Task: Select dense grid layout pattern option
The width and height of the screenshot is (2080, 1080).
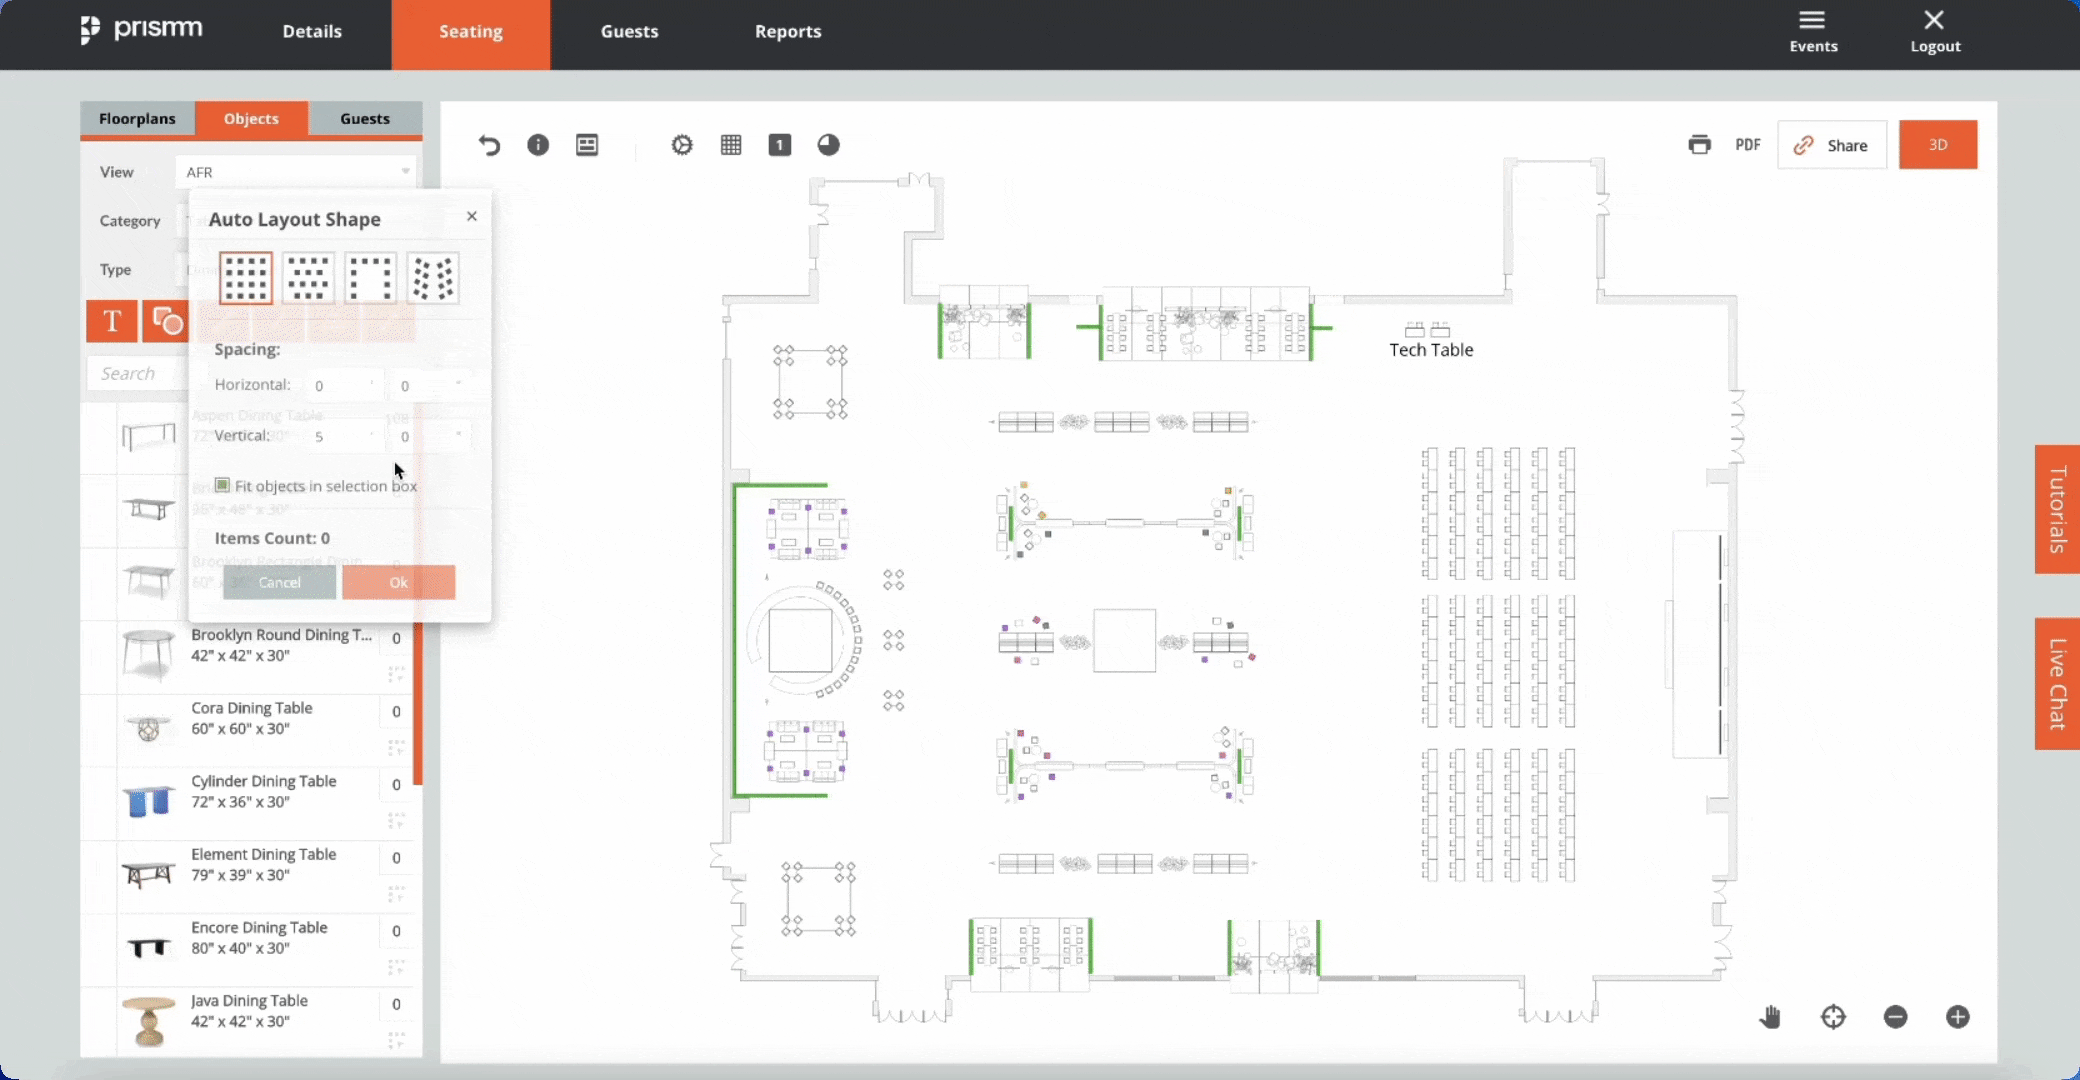Action: point(243,275)
